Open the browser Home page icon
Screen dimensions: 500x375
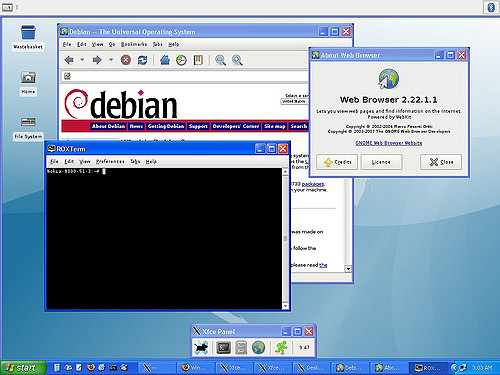click(x=165, y=60)
